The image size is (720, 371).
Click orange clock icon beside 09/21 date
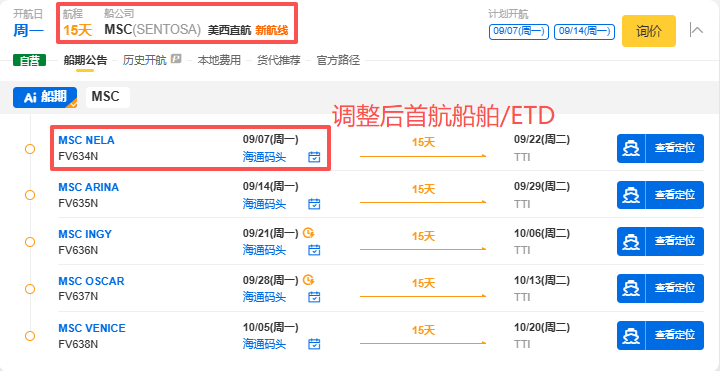(x=309, y=233)
